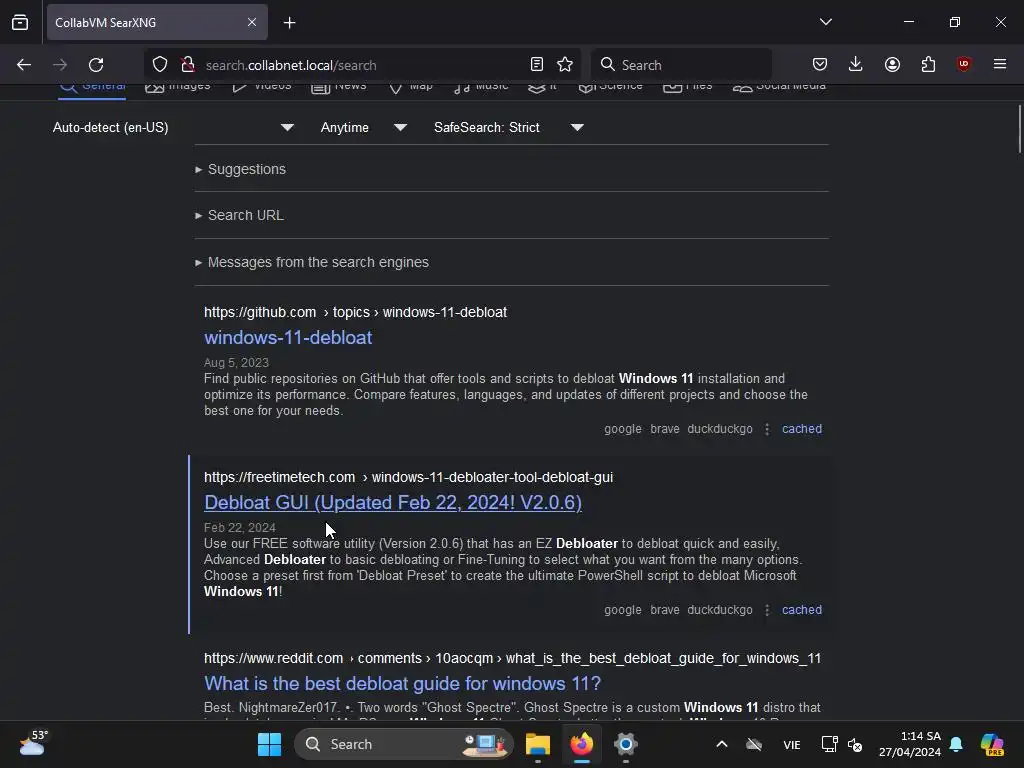Switch VIE input language indicator
This screenshot has width=1024, height=768.
[x=792, y=745]
